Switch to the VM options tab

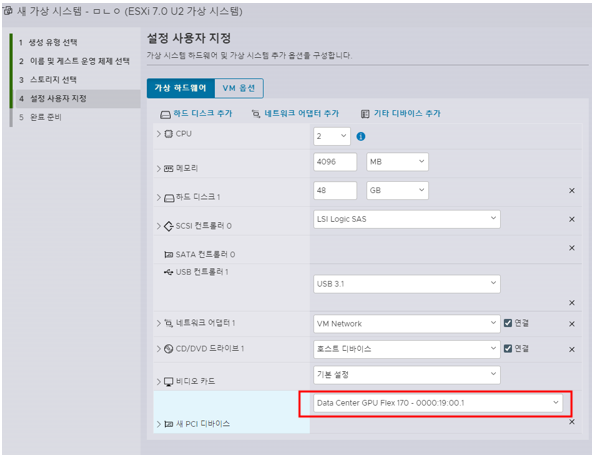click(239, 88)
